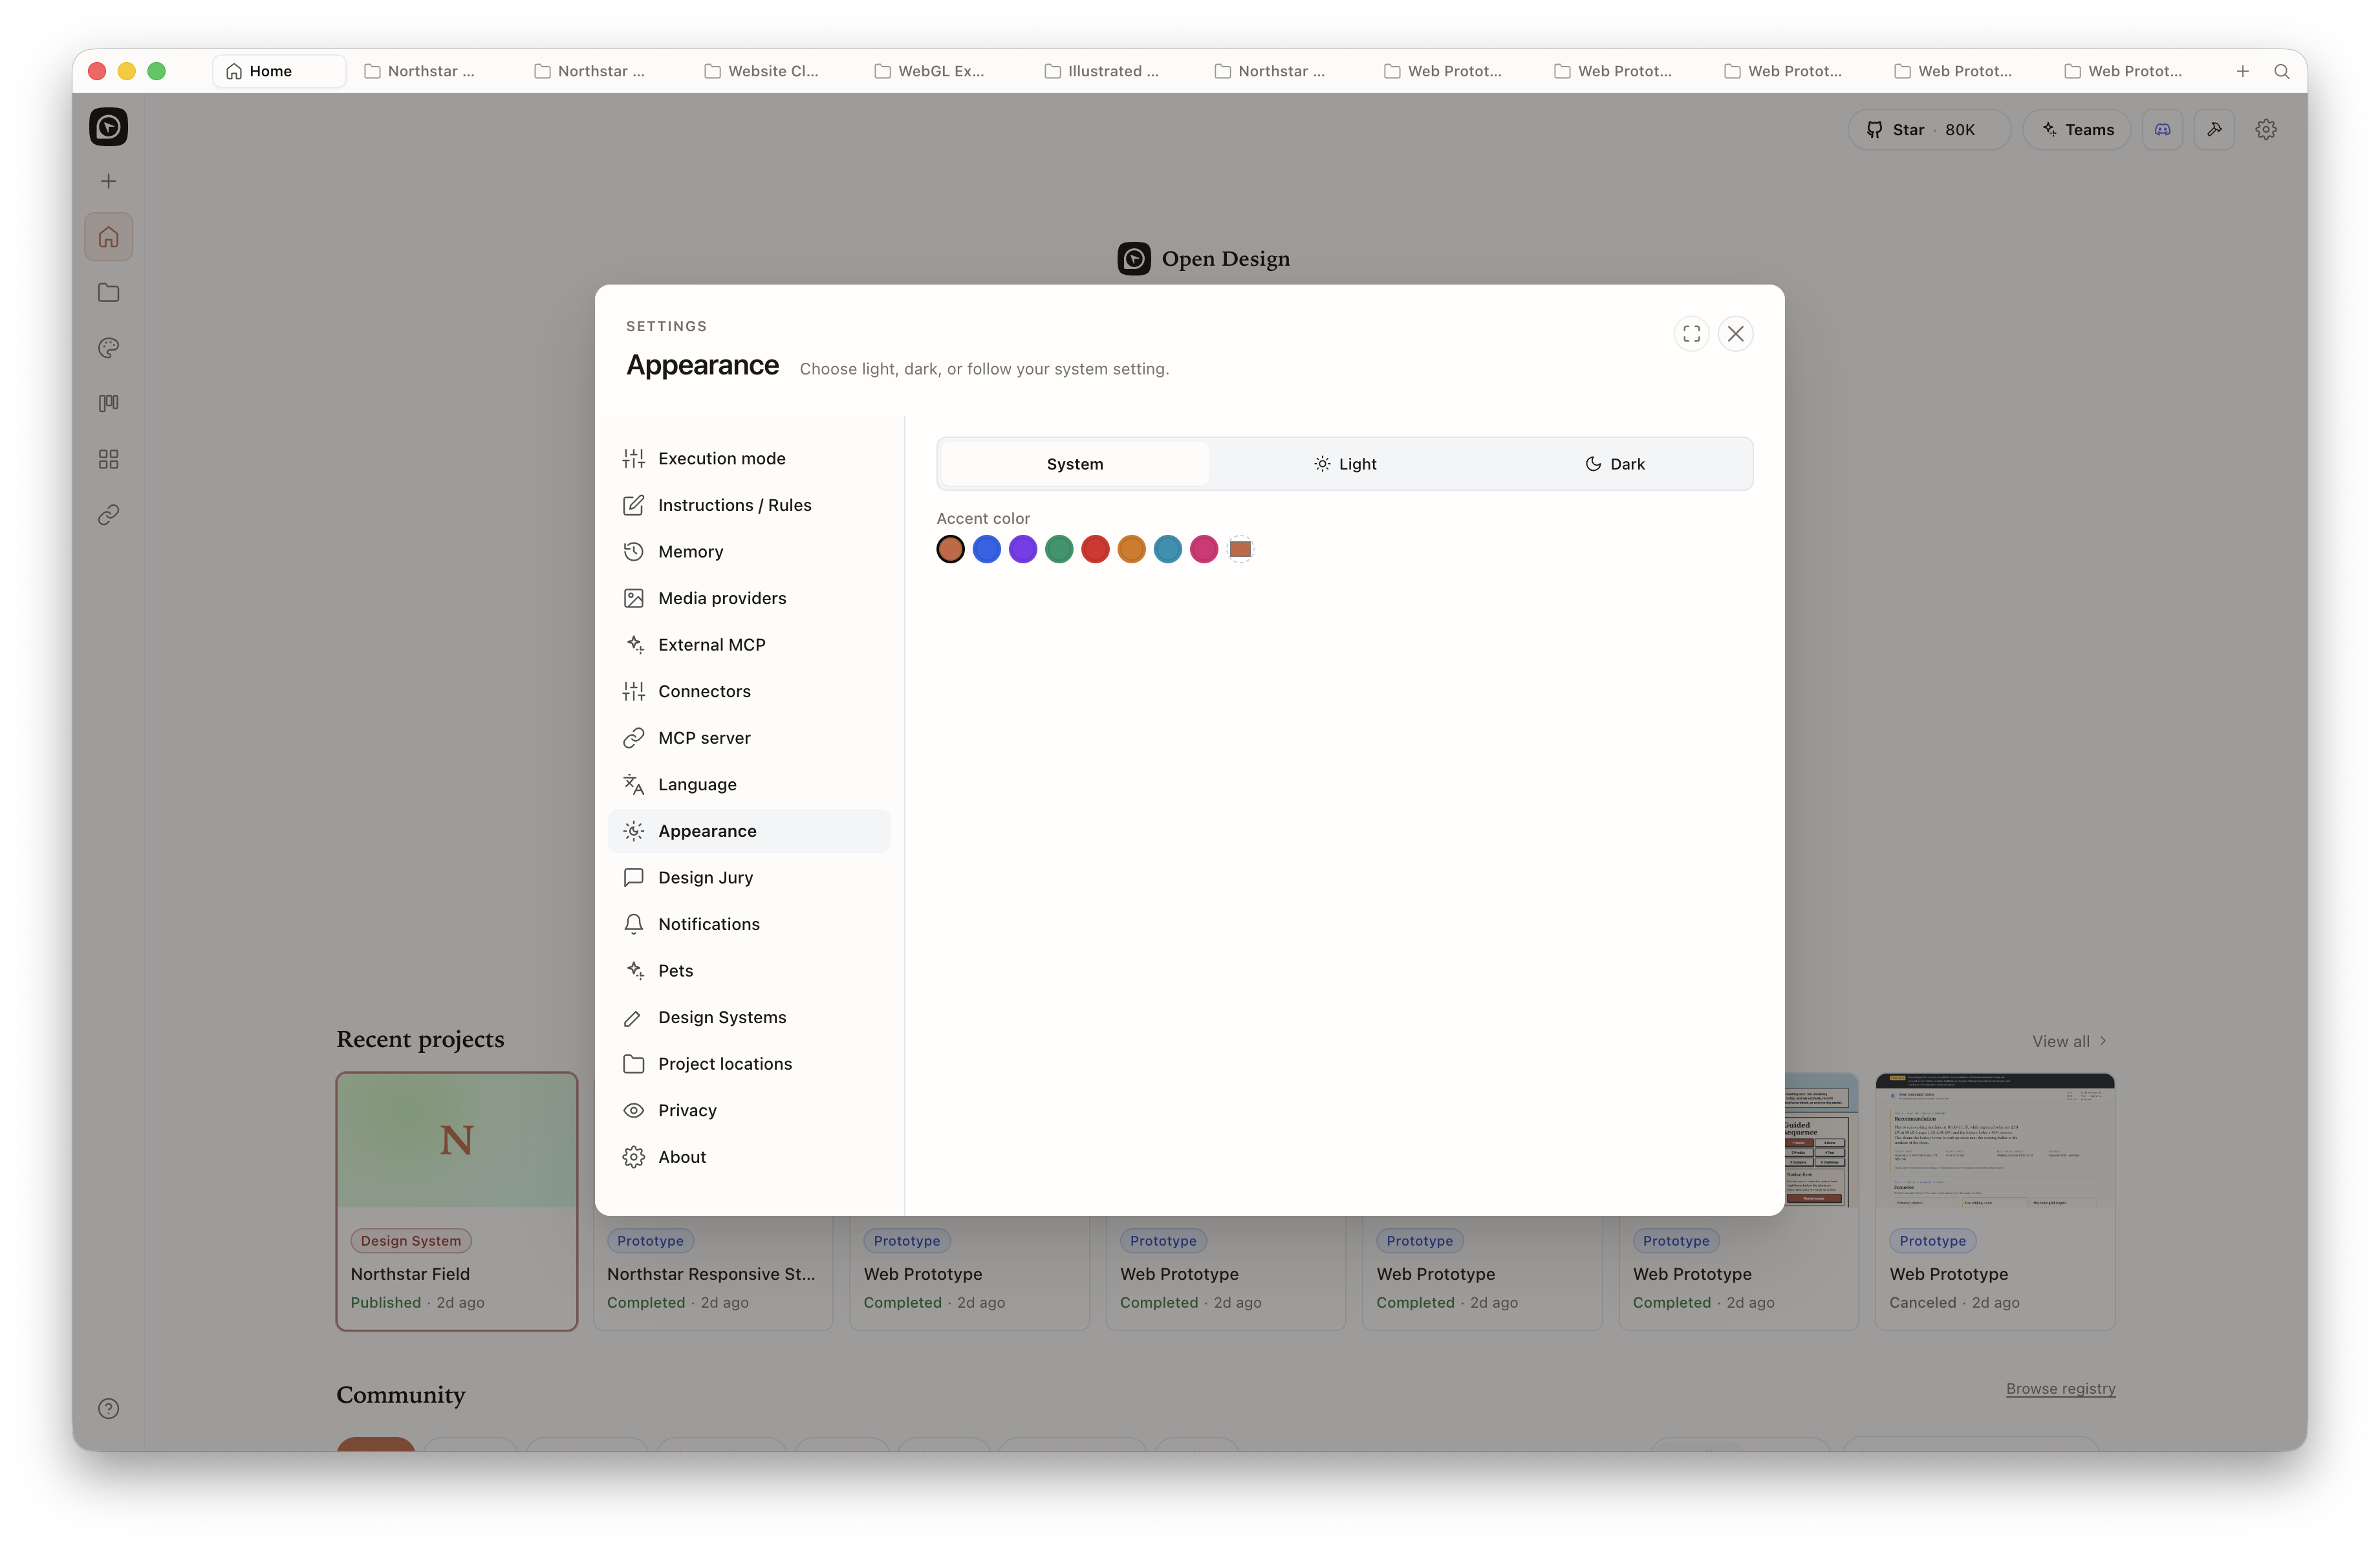Open the grid icon in left sidebar
The height and width of the screenshot is (1547, 2380).
(x=108, y=459)
